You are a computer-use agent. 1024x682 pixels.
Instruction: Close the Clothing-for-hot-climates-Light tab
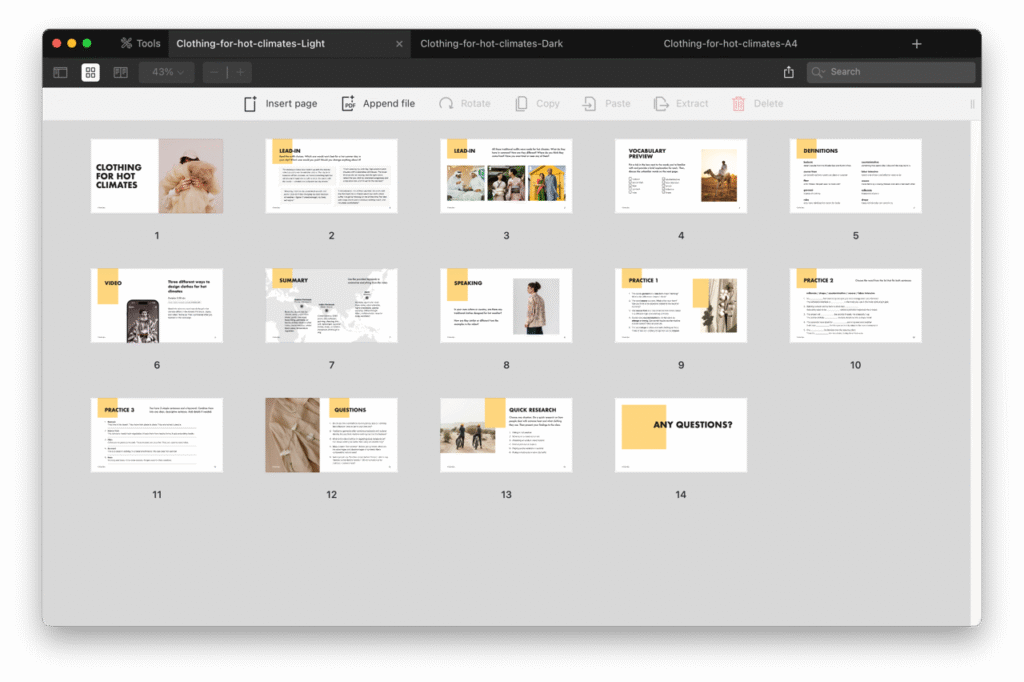[399, 44]
